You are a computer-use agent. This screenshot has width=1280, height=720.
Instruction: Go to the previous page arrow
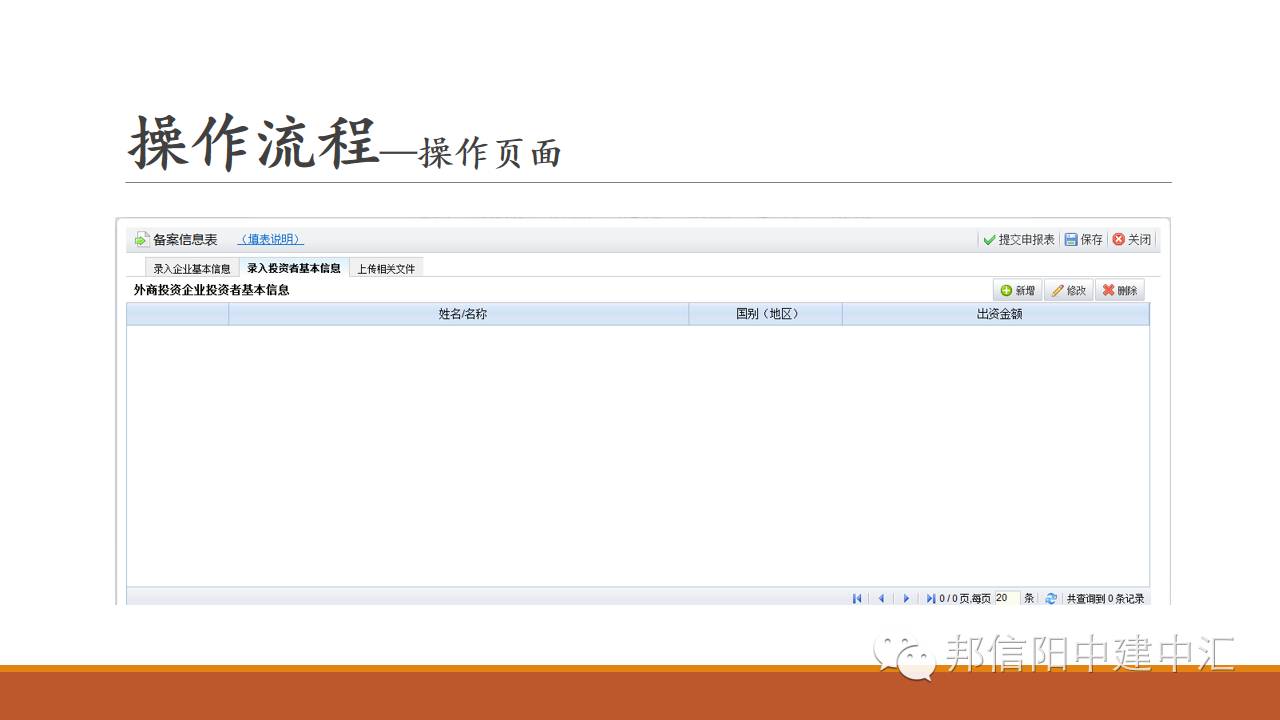[x=881, y=598]
